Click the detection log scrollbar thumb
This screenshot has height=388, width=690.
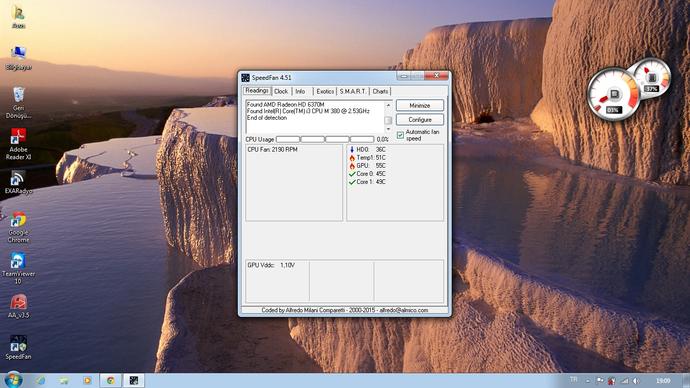388,120
